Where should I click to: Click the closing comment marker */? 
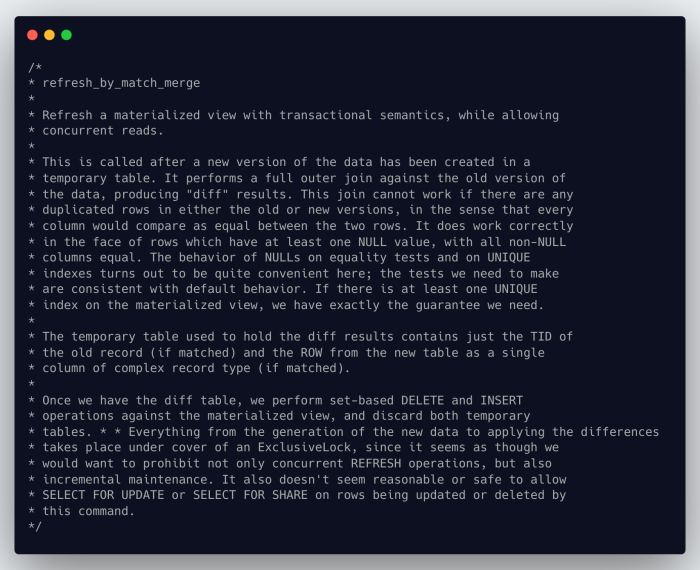click(x=35, y=526)
